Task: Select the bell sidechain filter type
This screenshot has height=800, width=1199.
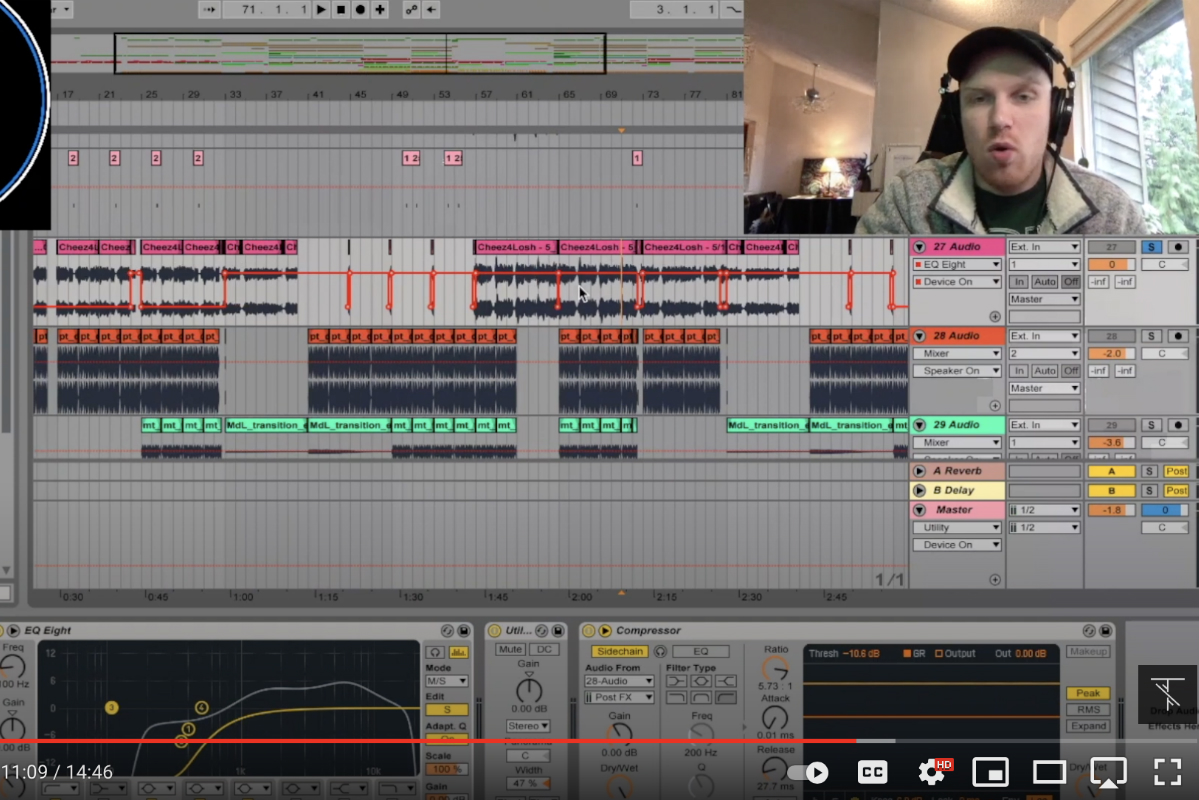Action: pos(701,681)
